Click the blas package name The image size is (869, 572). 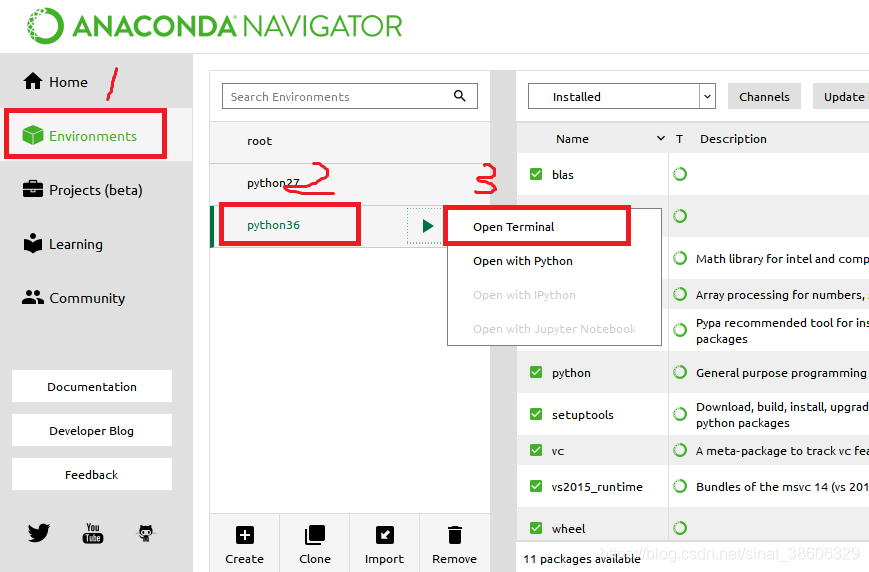563,175
